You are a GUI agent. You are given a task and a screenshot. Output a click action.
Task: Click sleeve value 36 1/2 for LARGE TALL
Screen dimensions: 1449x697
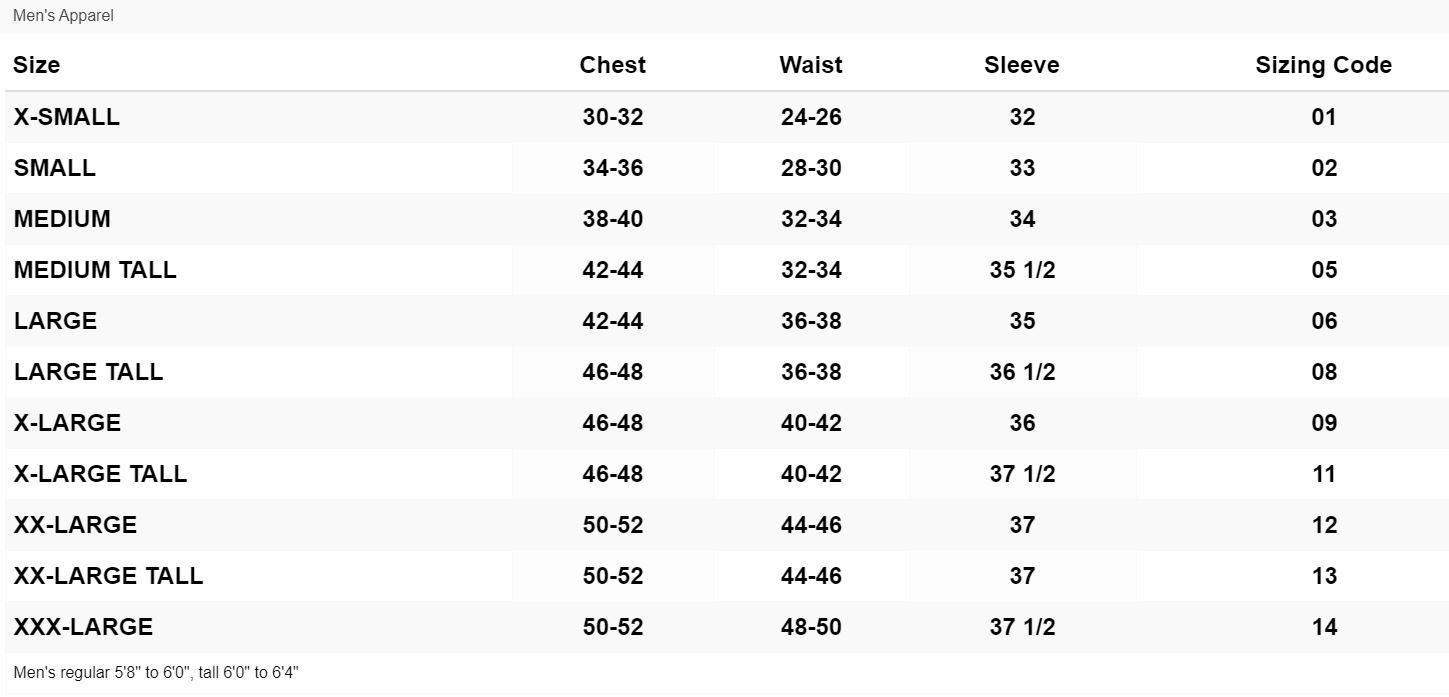point(1022,372)
